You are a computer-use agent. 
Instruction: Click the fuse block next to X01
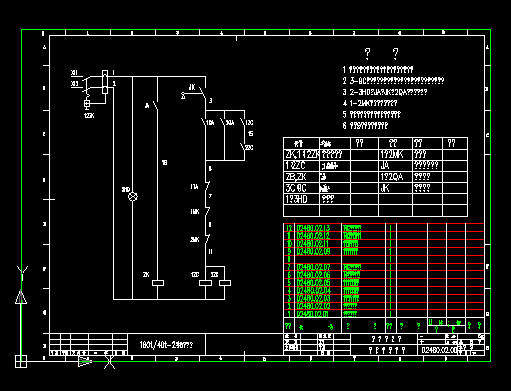coord(105,82)
